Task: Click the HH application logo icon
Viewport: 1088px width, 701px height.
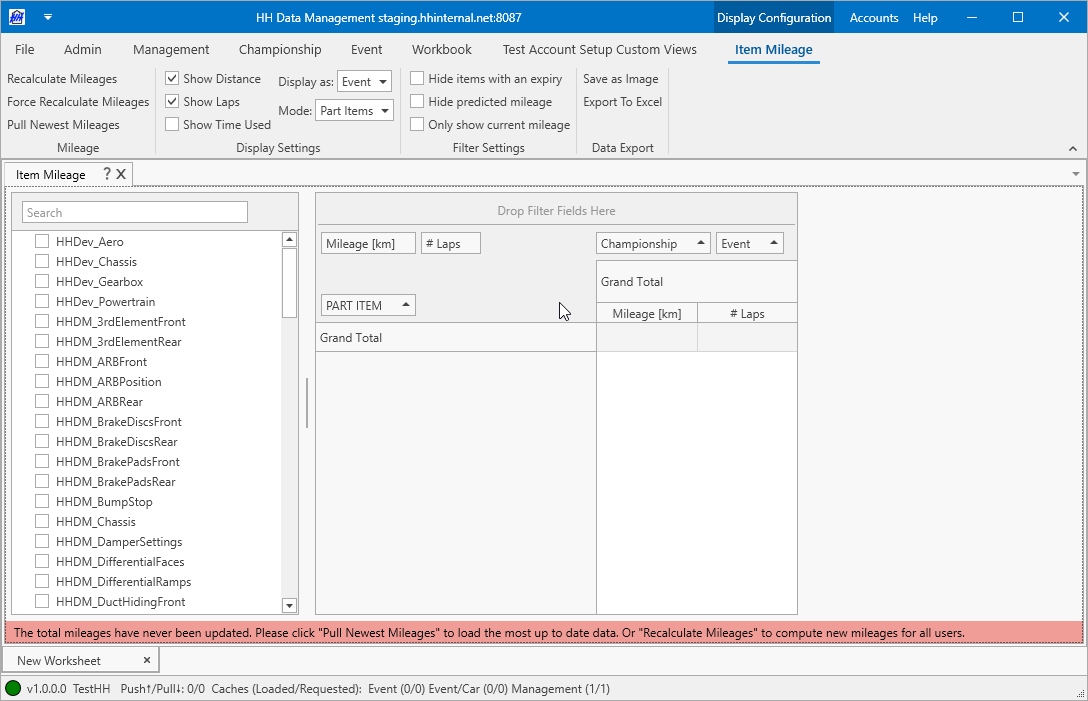Action: click(17, 17)
